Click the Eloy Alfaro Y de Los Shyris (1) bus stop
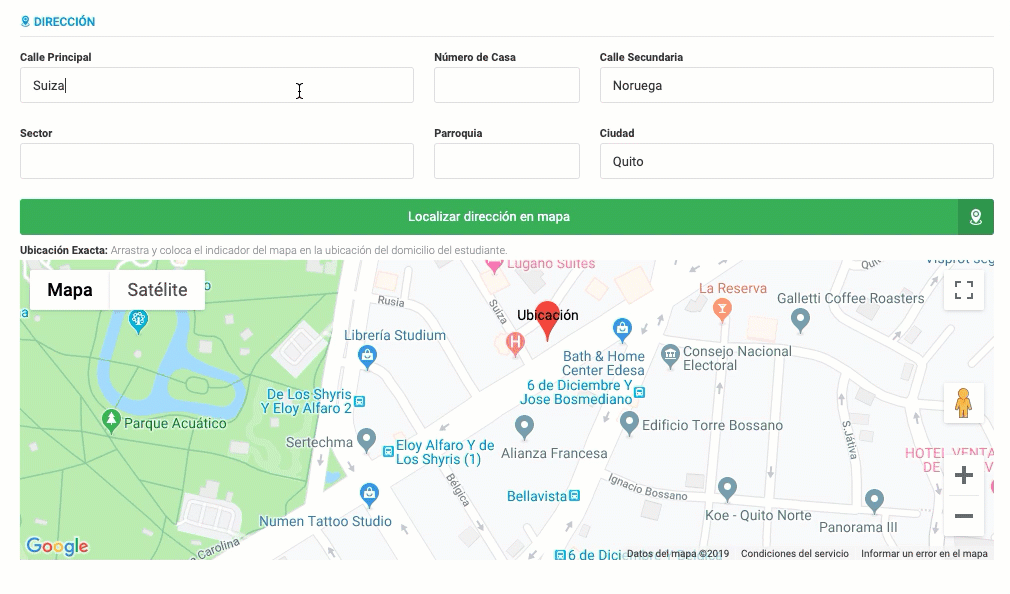Screen dimensions: 1010x594 point(388,452)
